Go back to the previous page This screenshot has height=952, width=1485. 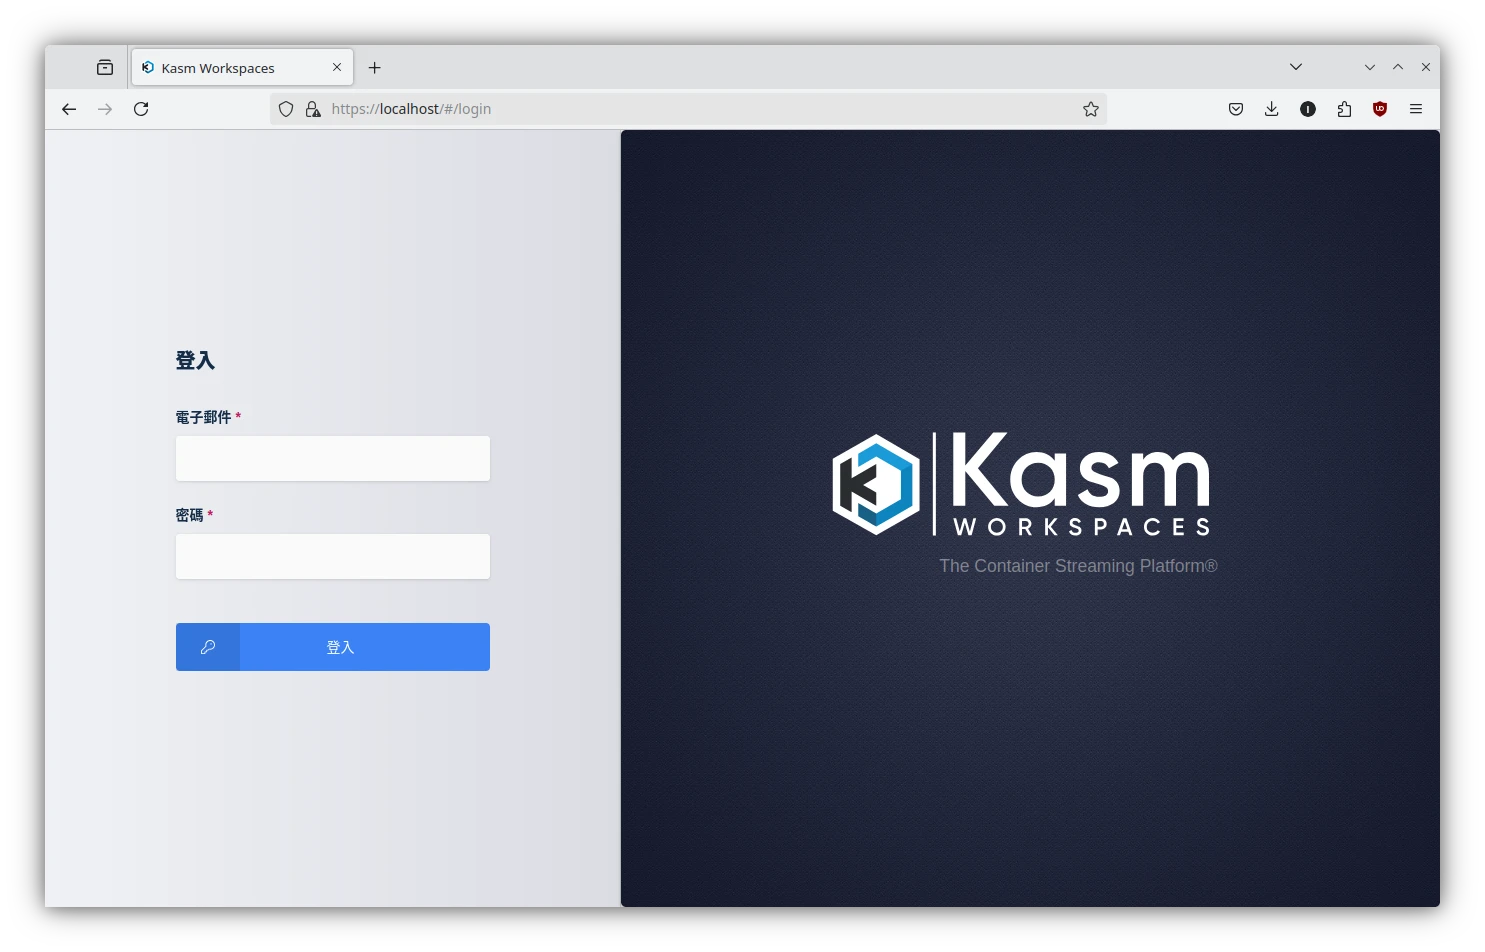69,109
